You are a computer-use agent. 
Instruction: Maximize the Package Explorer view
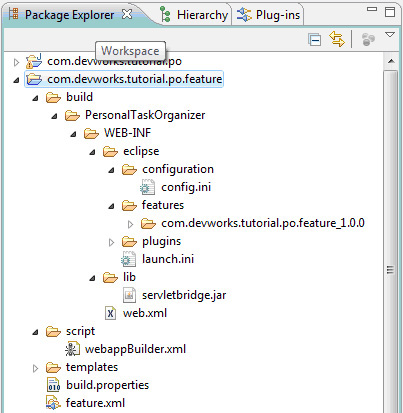point(390,12)
